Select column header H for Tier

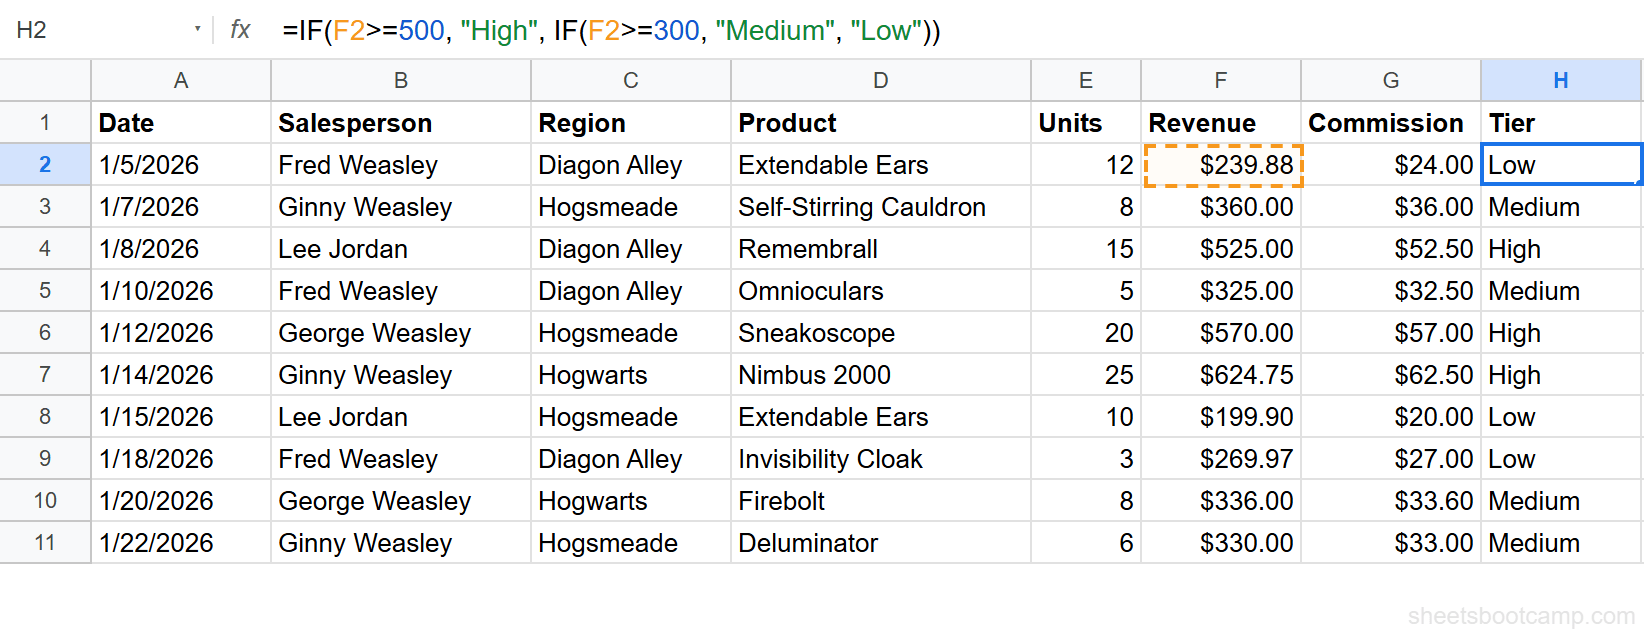[1560, 80]
